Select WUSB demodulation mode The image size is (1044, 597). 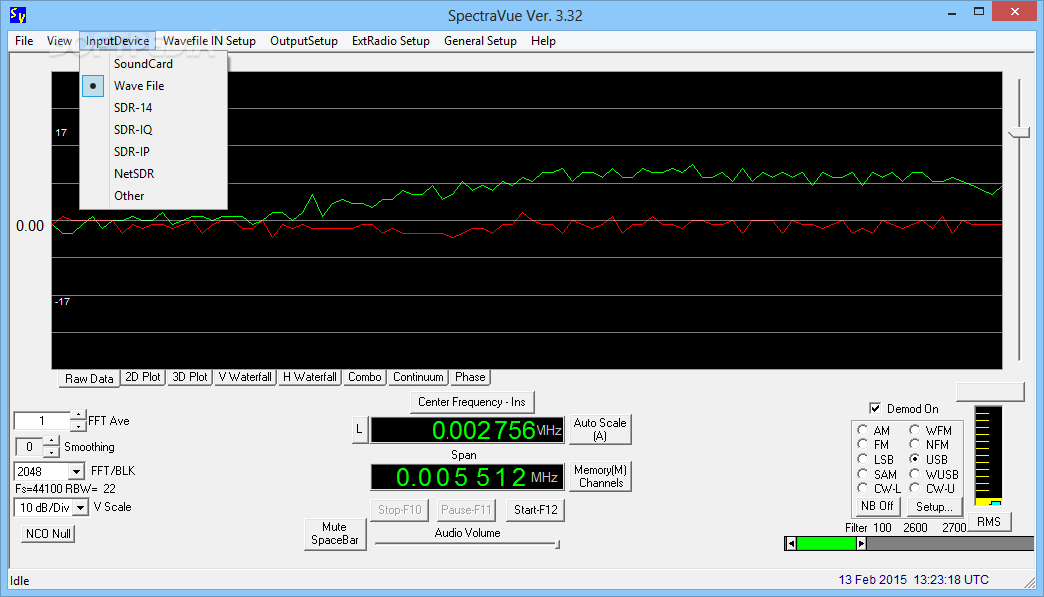[915, 474]
